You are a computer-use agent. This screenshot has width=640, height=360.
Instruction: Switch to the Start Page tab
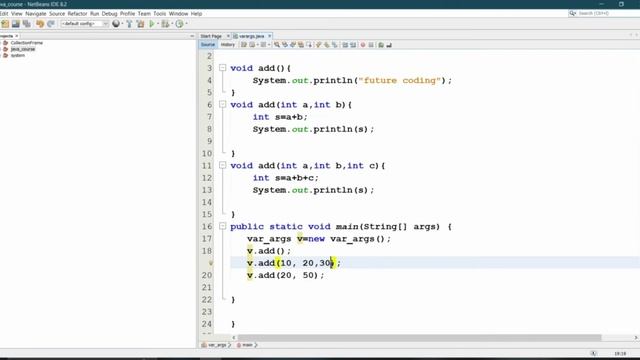(211, 36)
